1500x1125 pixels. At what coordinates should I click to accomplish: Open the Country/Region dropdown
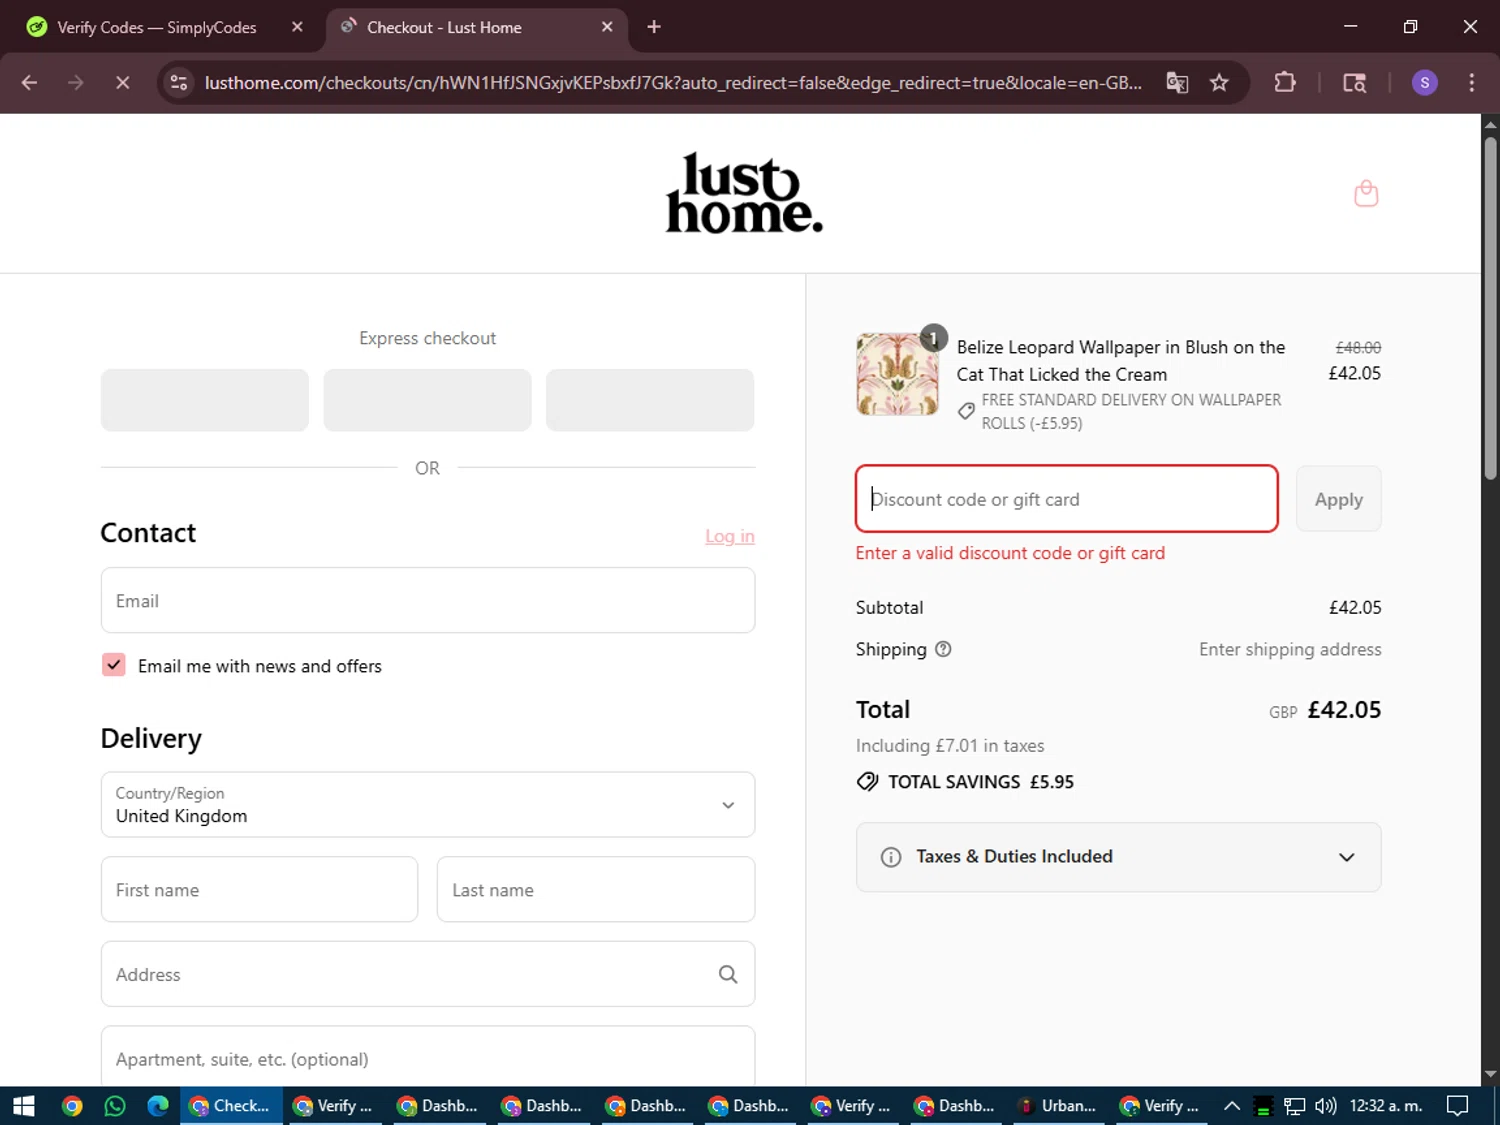coord(428,805)
